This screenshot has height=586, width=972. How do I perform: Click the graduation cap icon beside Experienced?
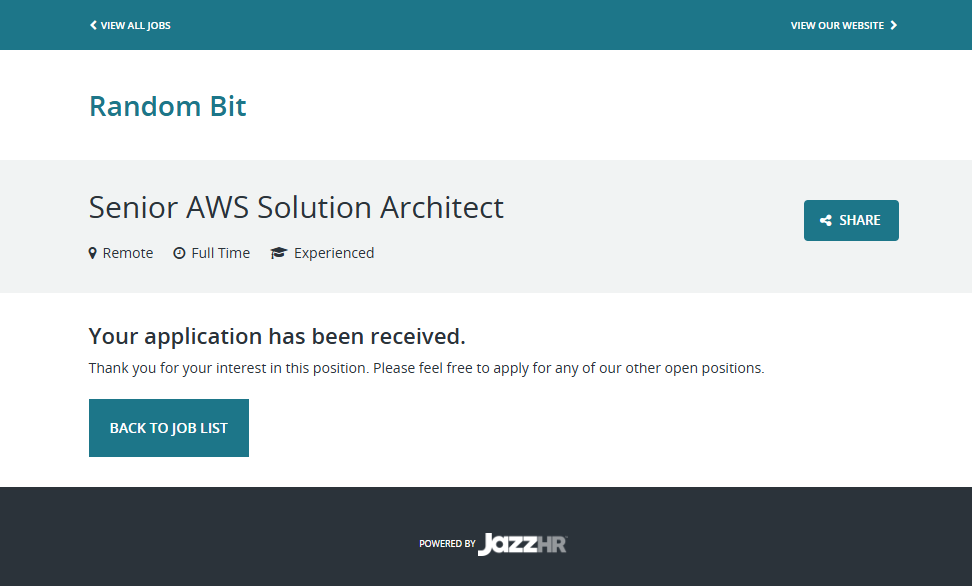[x=279, y=253]
